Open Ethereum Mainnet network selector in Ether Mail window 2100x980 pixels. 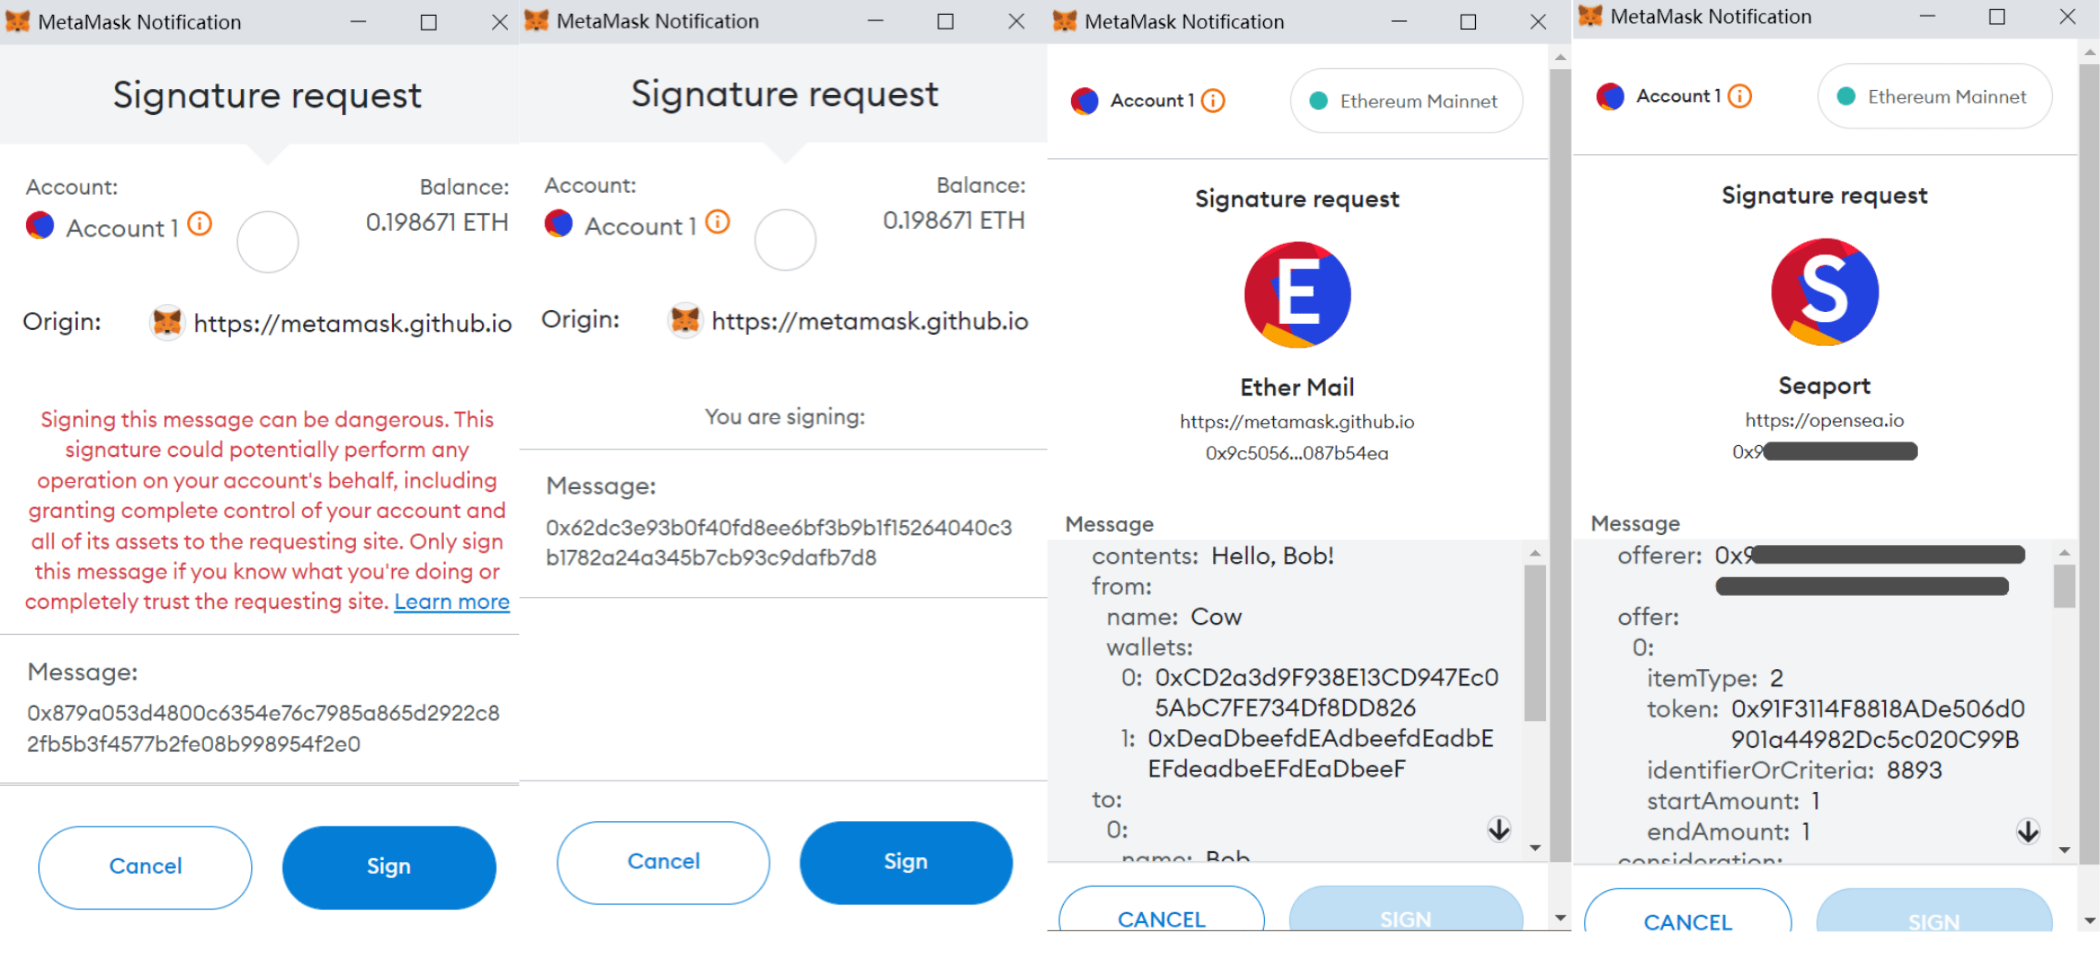pos(1406,101)
